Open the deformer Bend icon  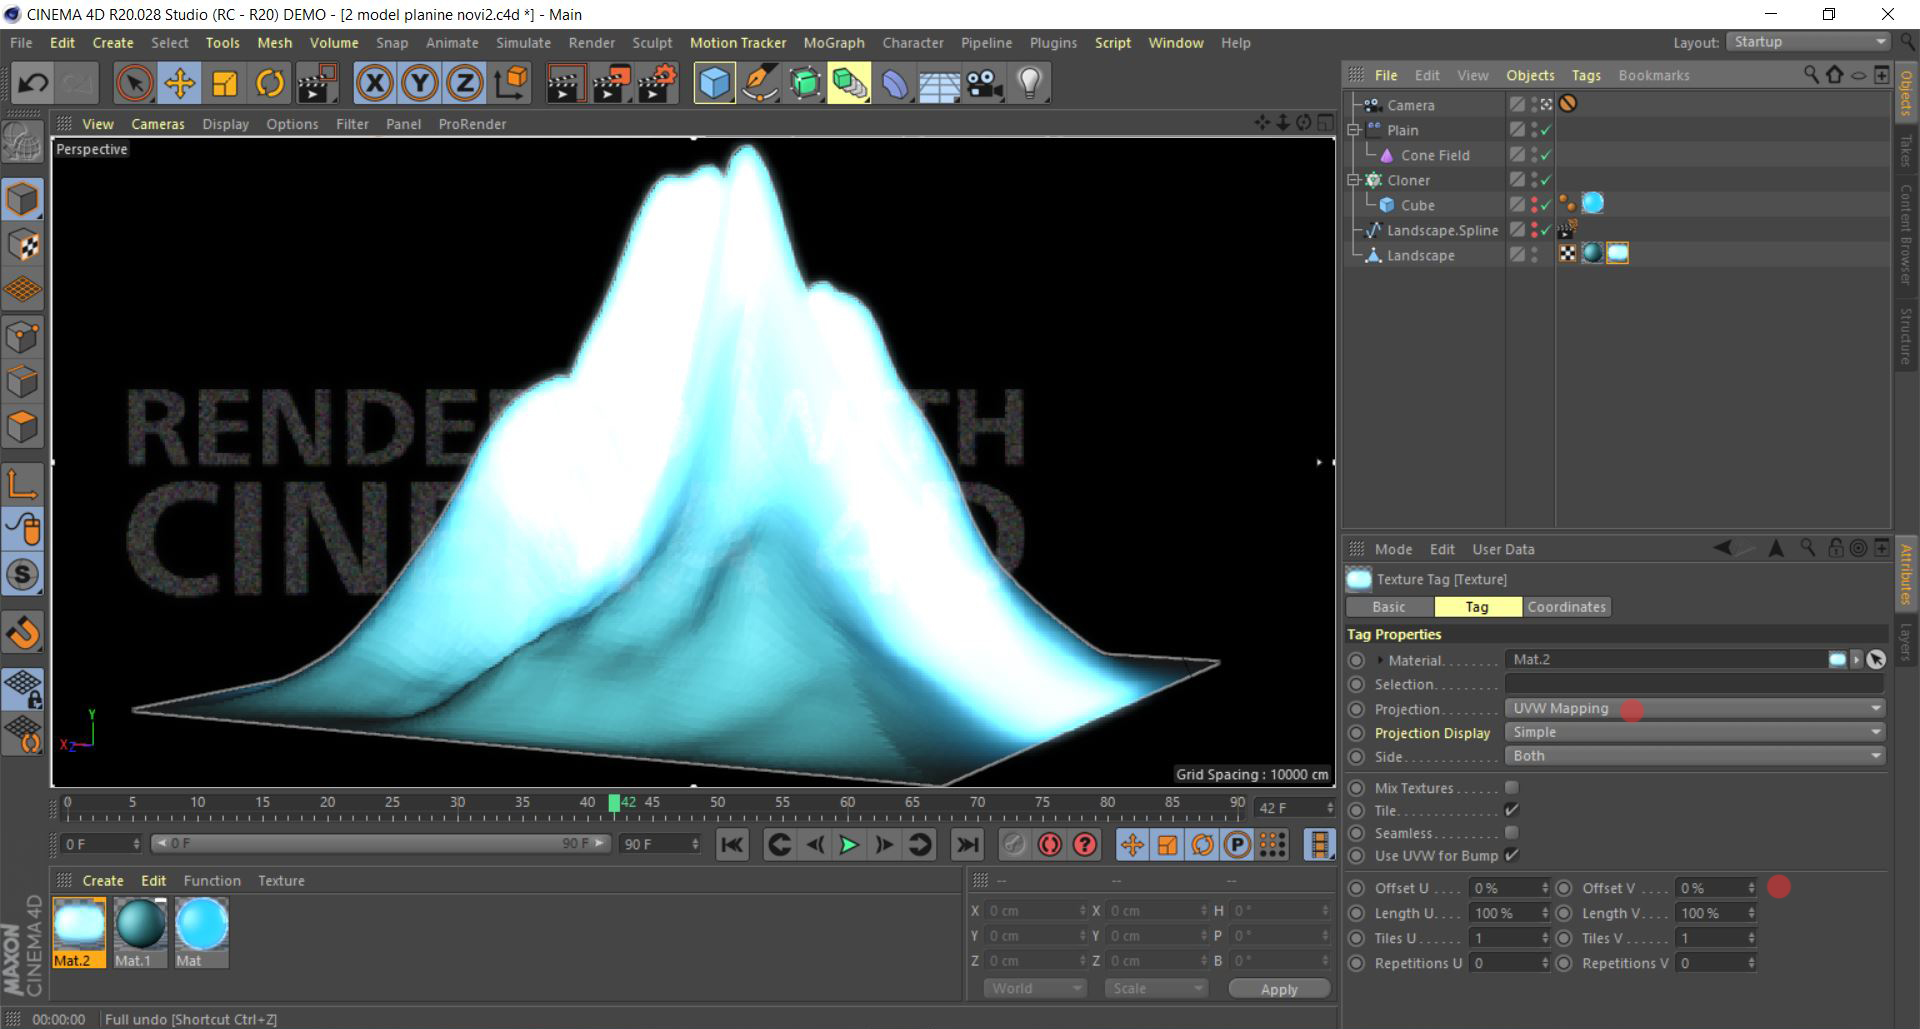[894, 83]
